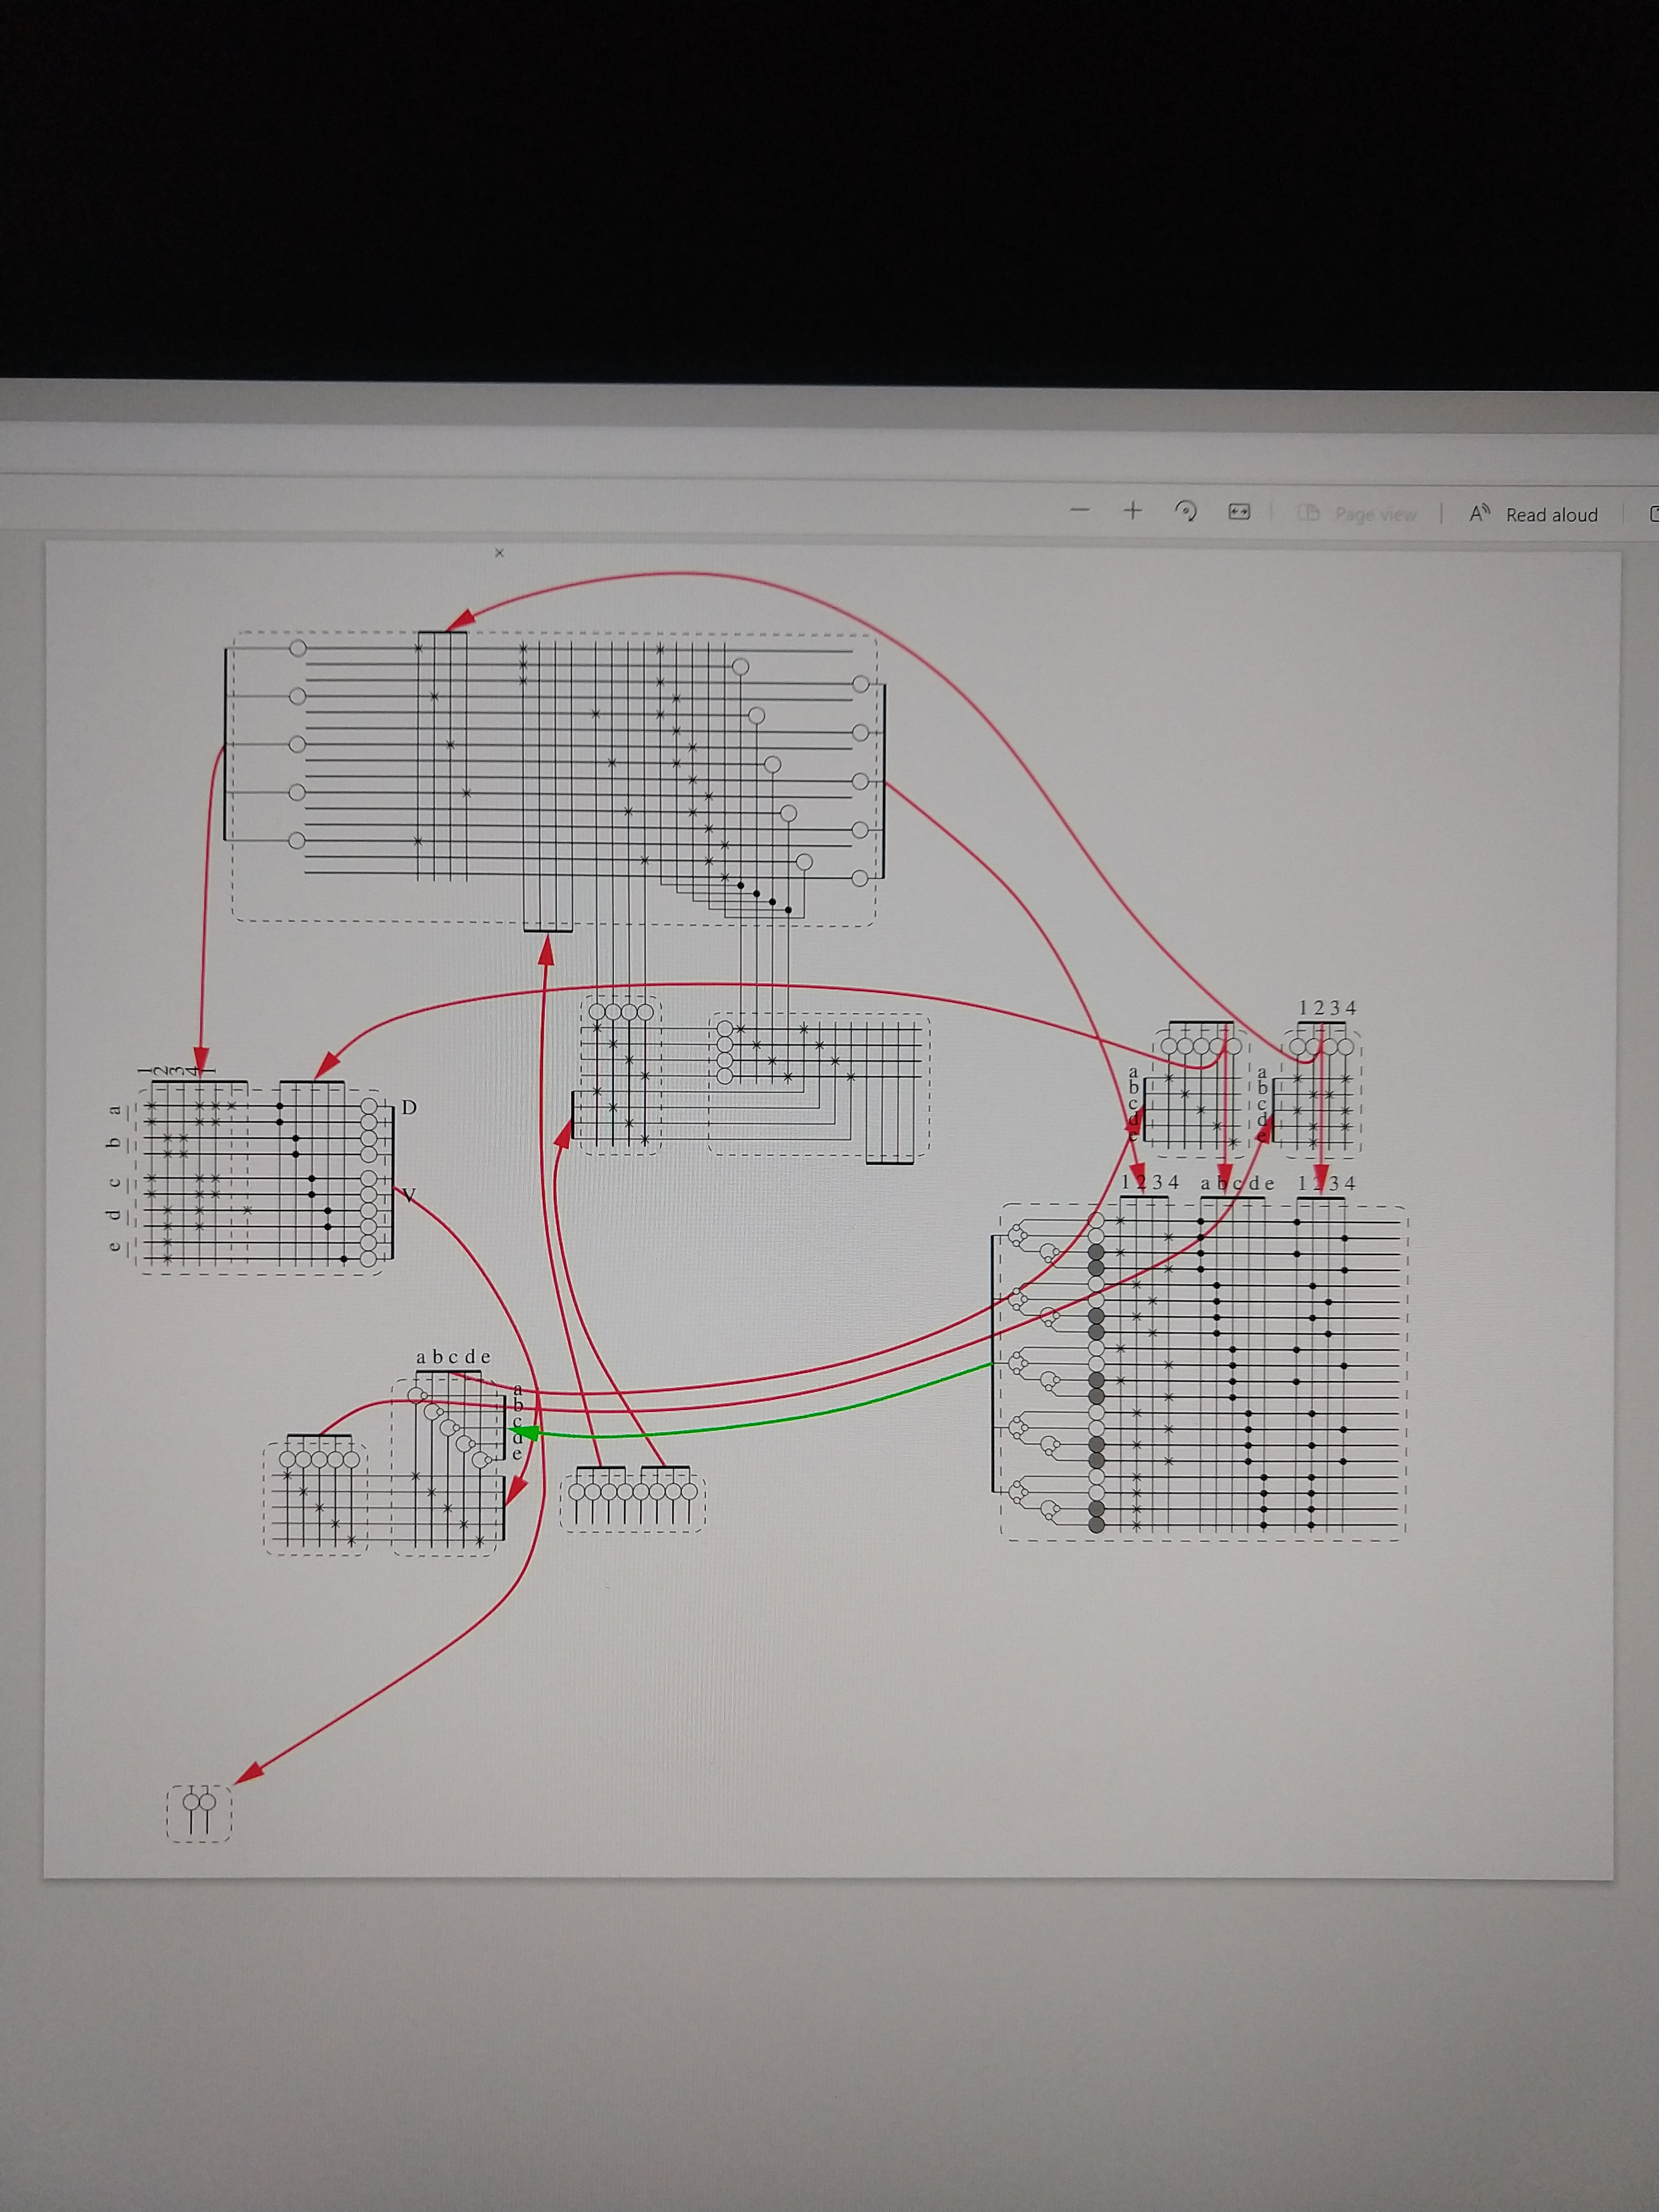Click the two-circle block at bottom left
Viewport: 1659px width, 2212px height.
click(199, 1813)
